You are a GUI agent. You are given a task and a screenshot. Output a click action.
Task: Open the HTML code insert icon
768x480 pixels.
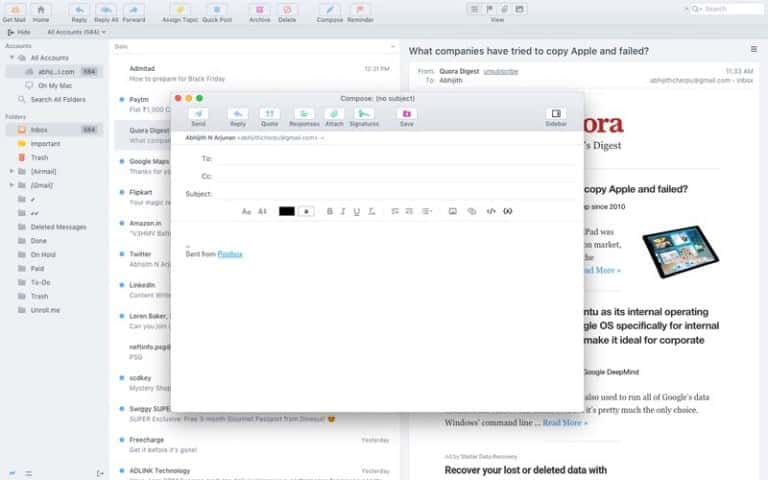491,212
